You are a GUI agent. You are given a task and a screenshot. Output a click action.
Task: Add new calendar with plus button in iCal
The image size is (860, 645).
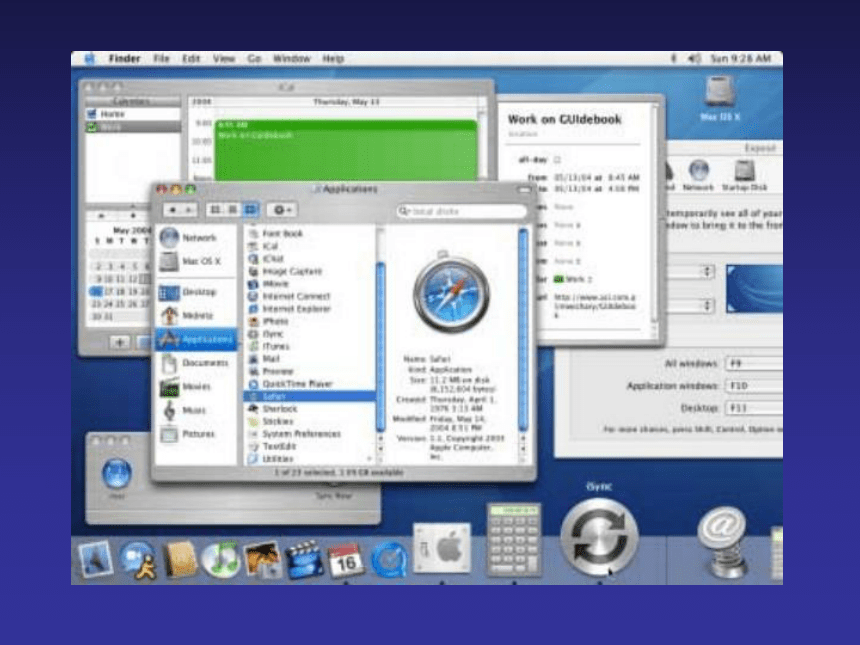pyautogui.click(x=118, y=343)
